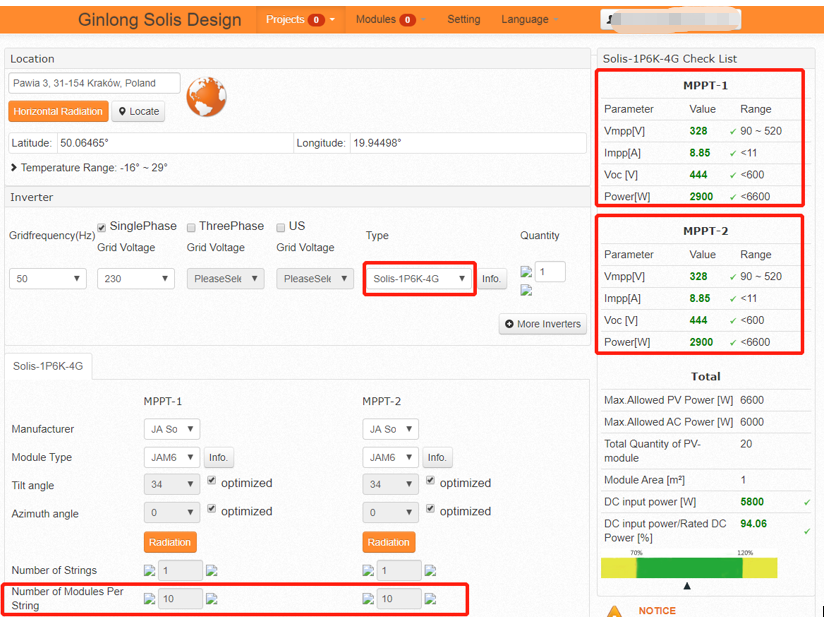Toggle MPPT-1 azimuth angle optimized checkbox
The height and width of the screenshot is (629, 827).
tap(211, 509)
